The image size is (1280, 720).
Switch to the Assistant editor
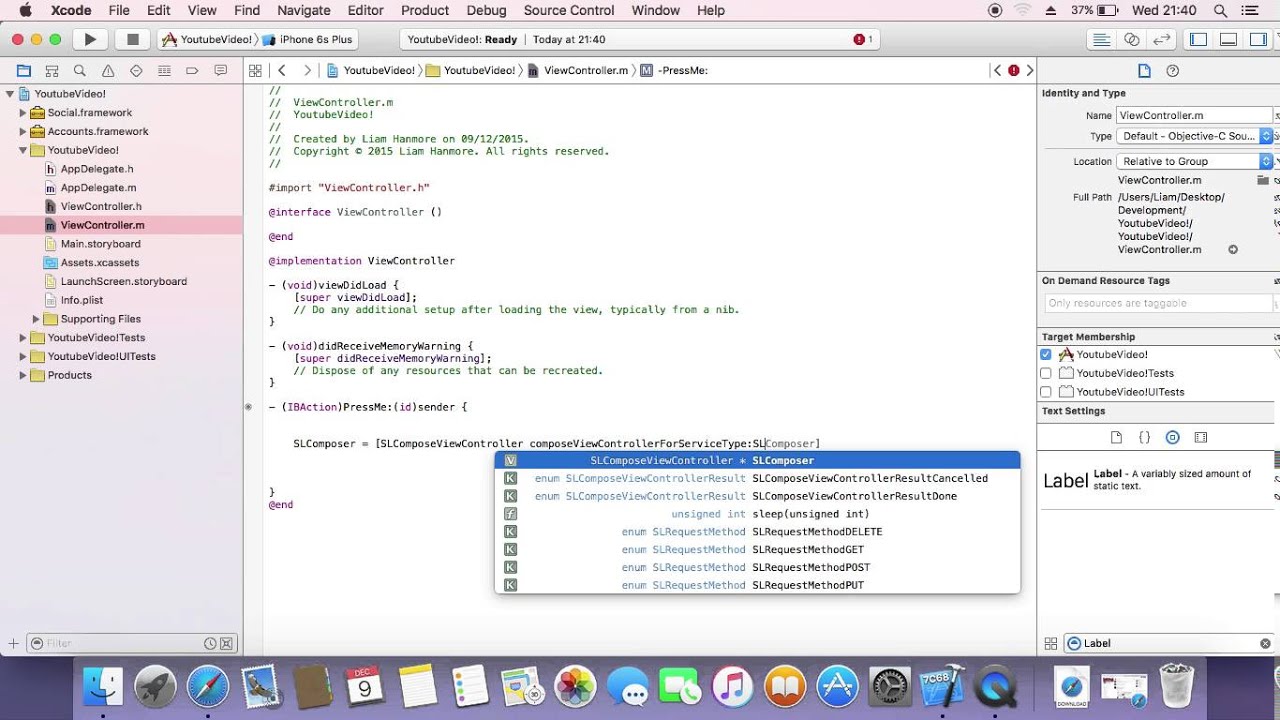point(1132,39)
